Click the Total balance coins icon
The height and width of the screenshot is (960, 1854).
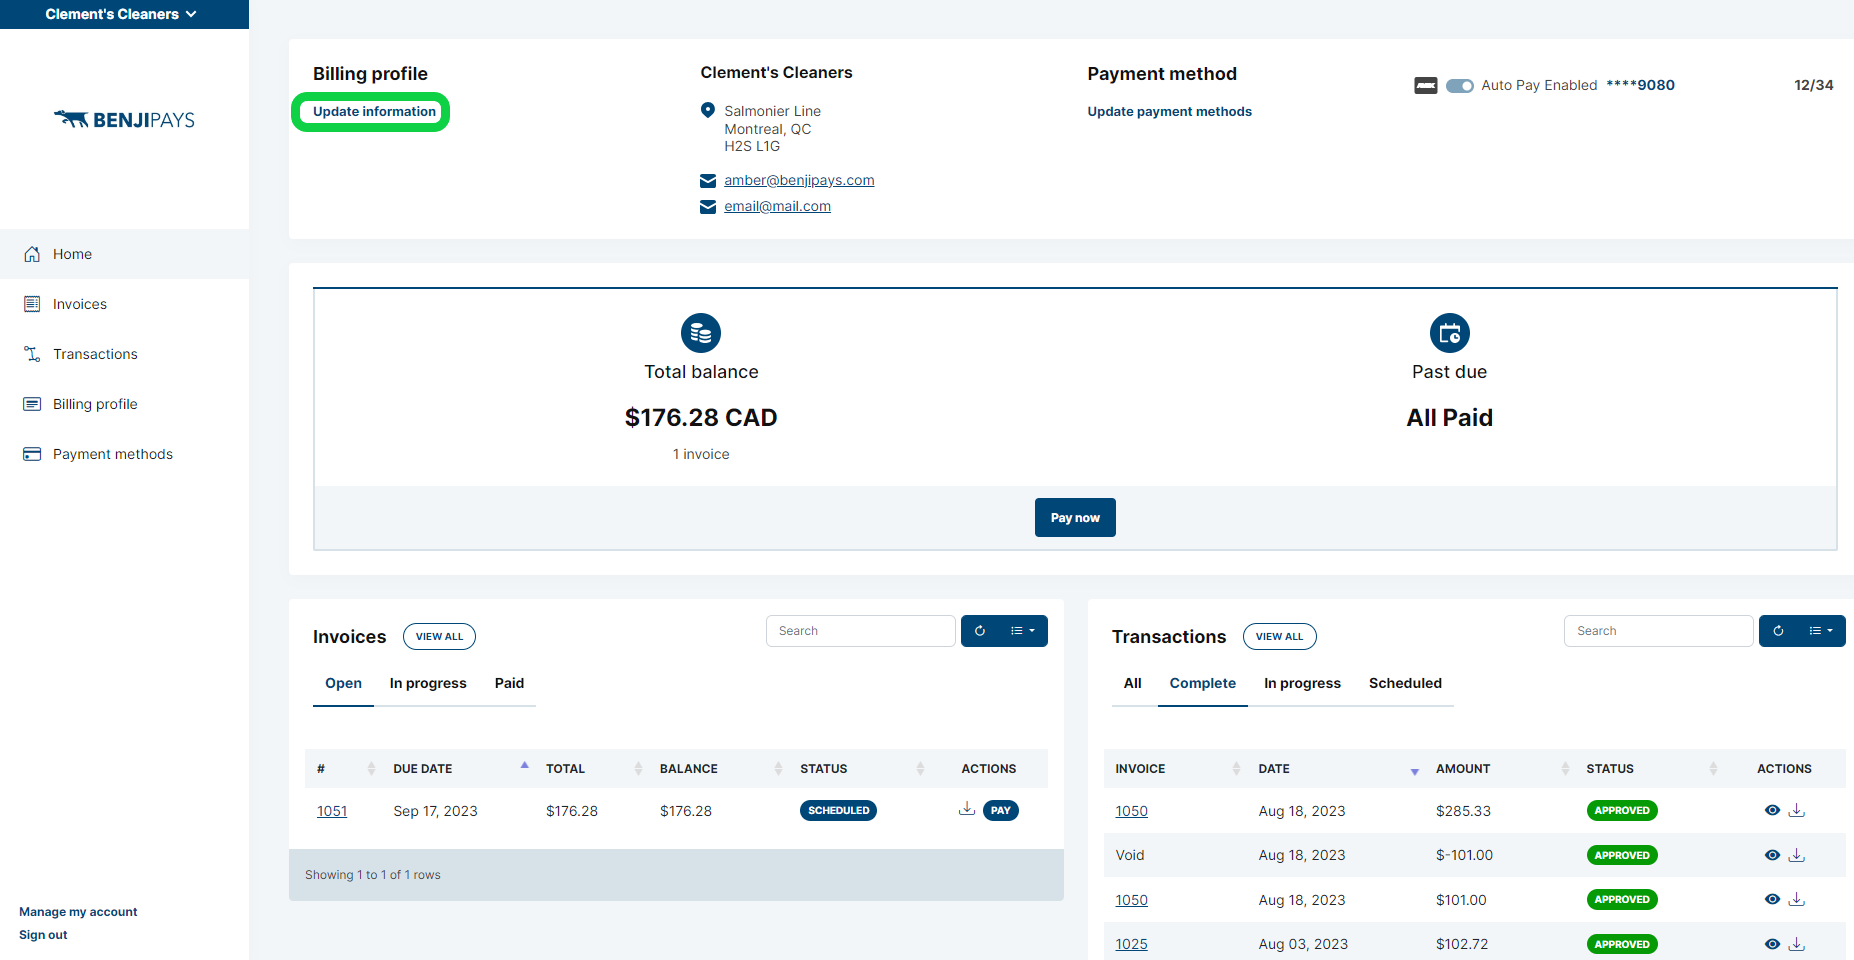coord(701,333)
